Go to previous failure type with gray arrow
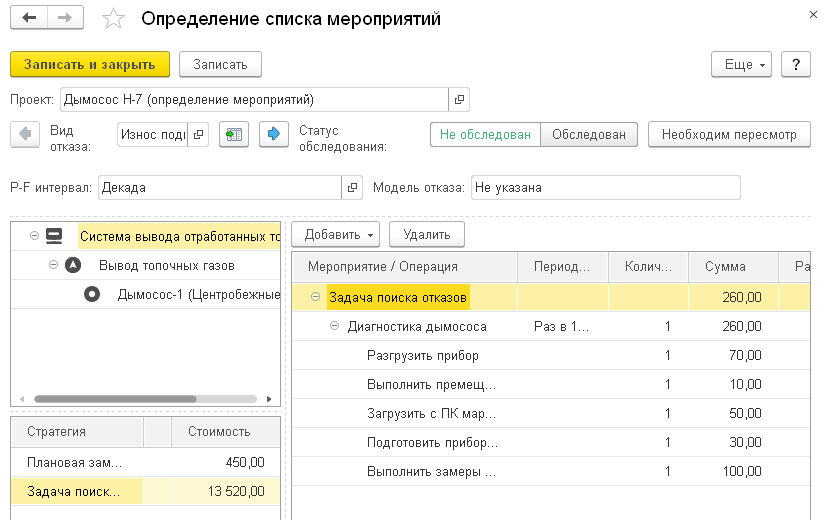 (x=25, y=134)
